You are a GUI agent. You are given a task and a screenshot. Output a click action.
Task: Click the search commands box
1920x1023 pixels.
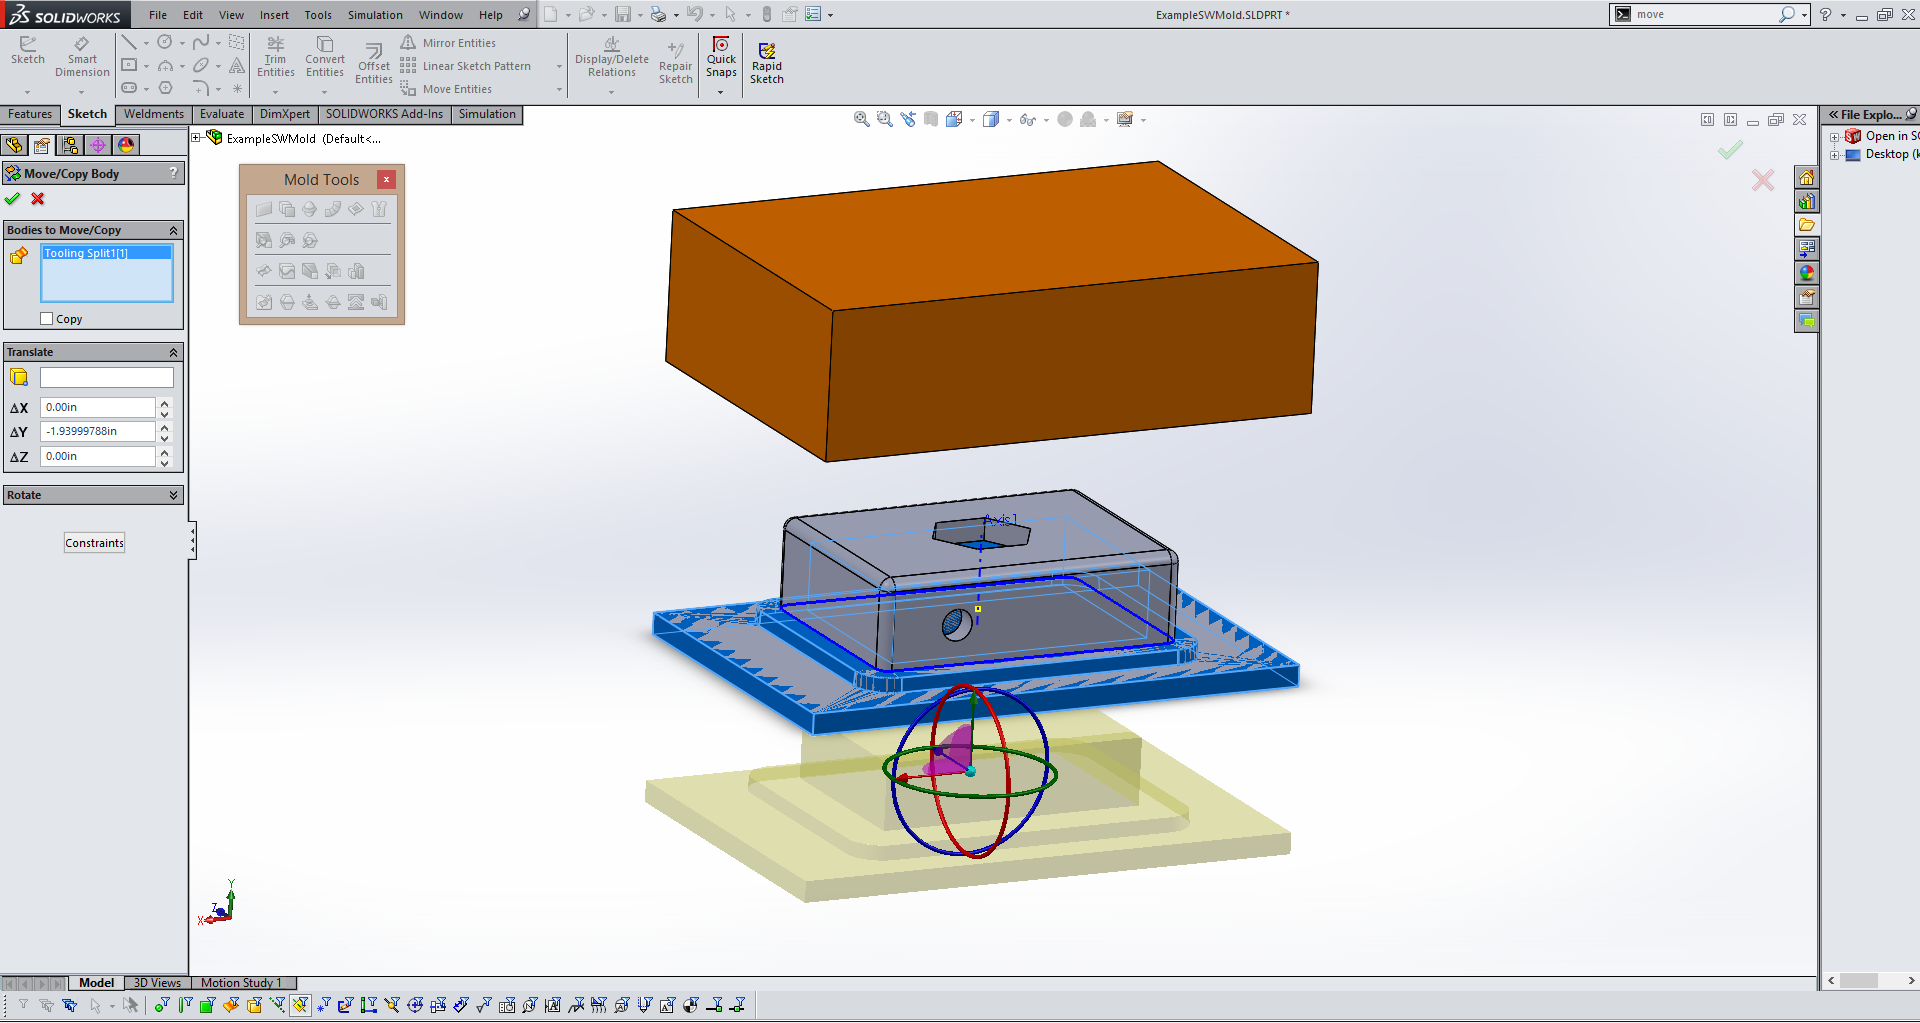point(1707,15)
